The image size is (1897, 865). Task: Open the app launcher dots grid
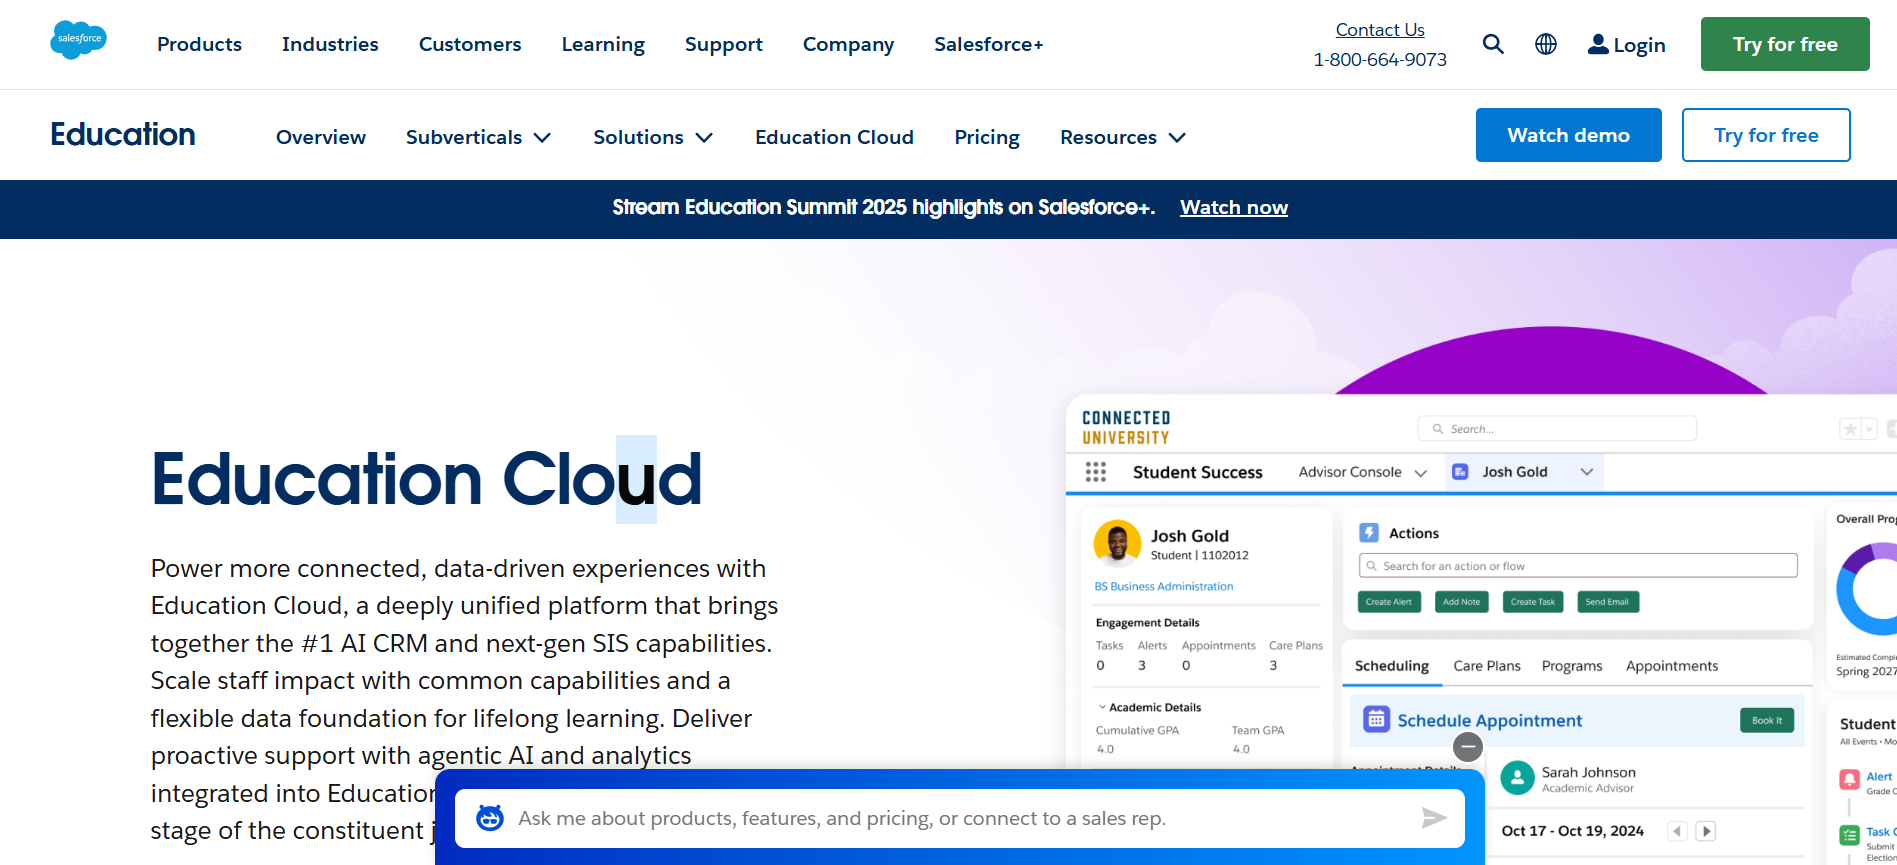coord(1096,472)
